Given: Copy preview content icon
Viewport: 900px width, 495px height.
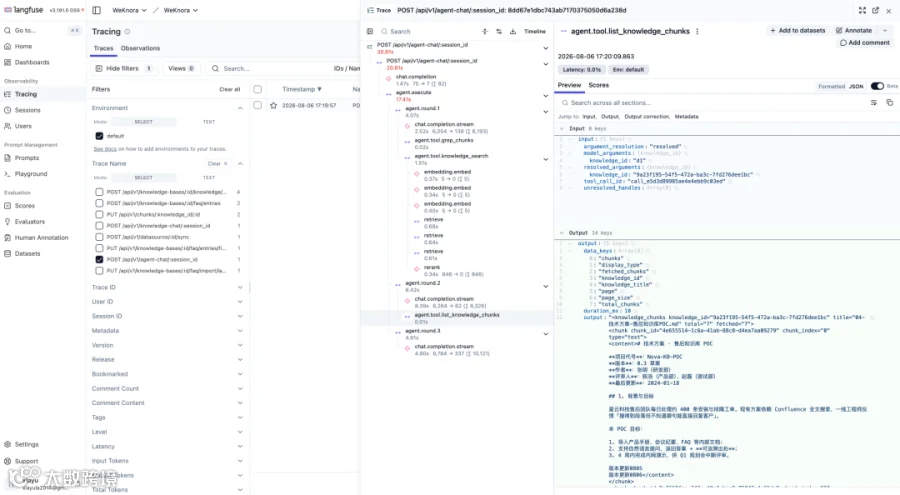Looking at the screenshot, I should tap(890, 103).
